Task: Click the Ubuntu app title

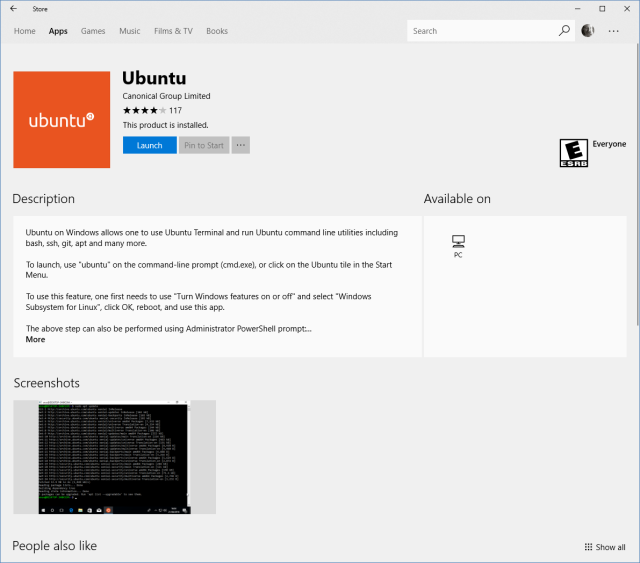Action: 154,78
